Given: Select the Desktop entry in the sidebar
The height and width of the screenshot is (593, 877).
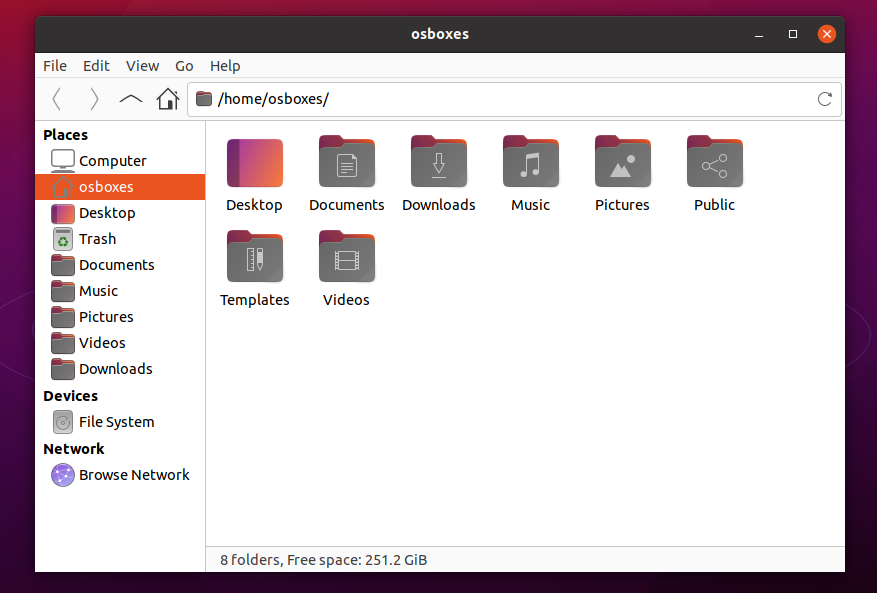Looking at the screenshot, I should pos(107,213).
